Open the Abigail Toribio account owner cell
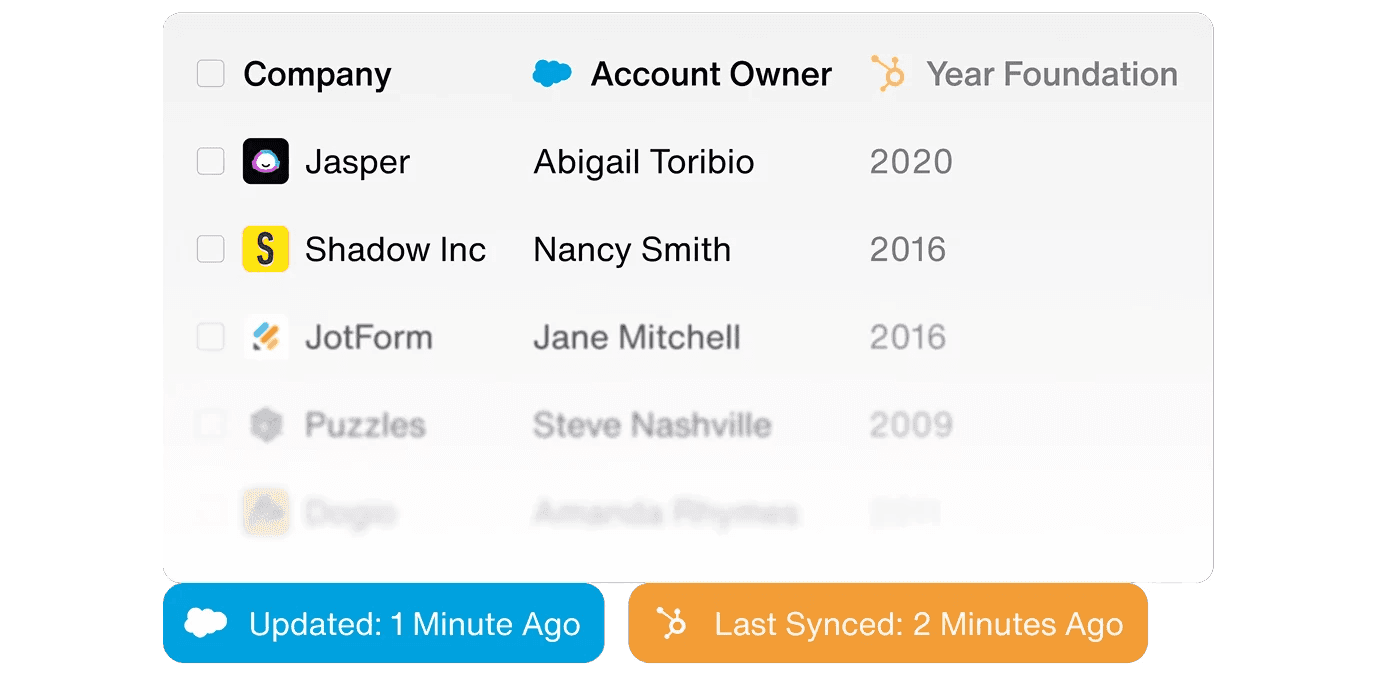Image resolution: width=1380 pixels, height=678 pixels. click(x=644, y=162)
